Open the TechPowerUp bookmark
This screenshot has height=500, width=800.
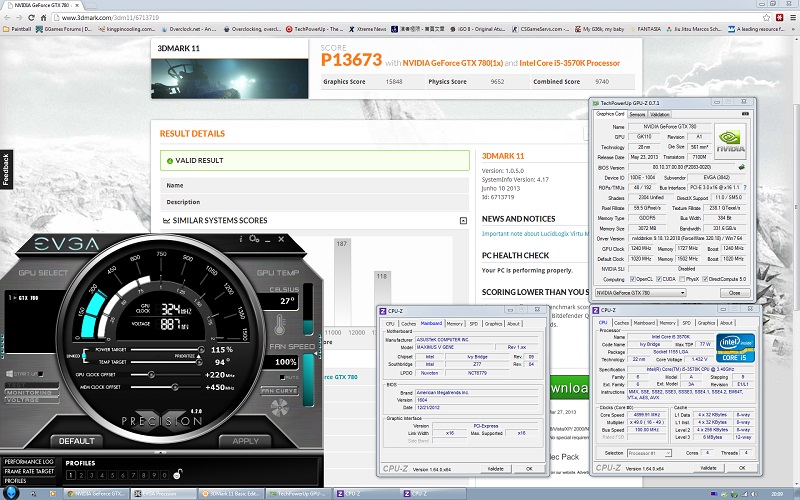pos(315,29)
